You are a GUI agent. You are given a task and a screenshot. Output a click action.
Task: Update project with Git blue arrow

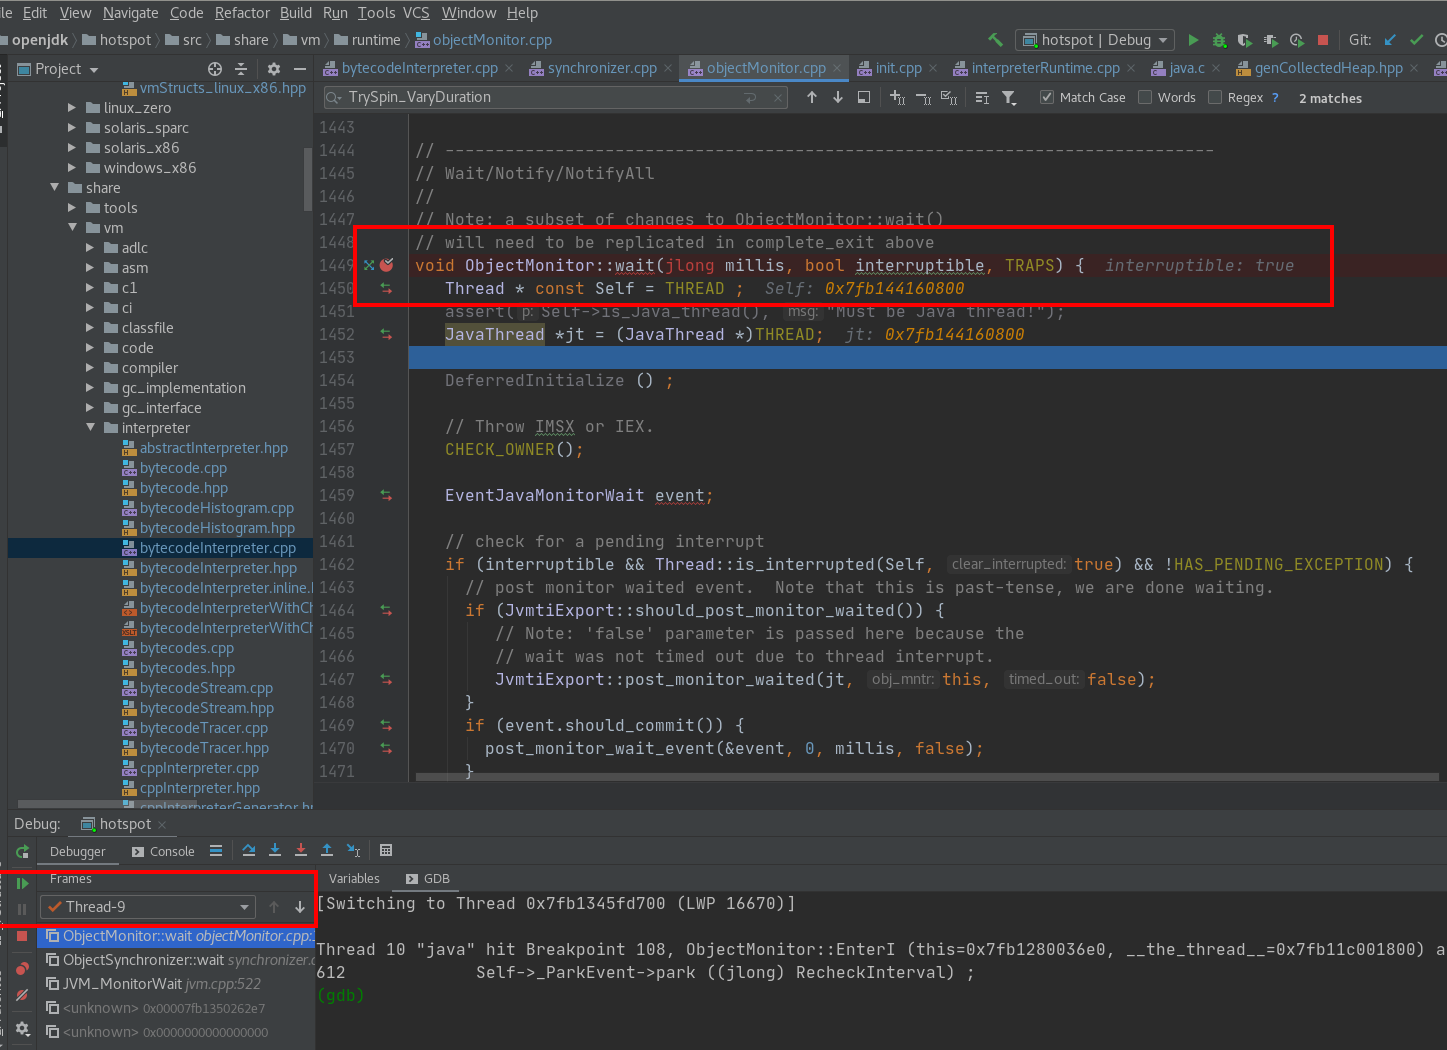[x=1390, y=40]
